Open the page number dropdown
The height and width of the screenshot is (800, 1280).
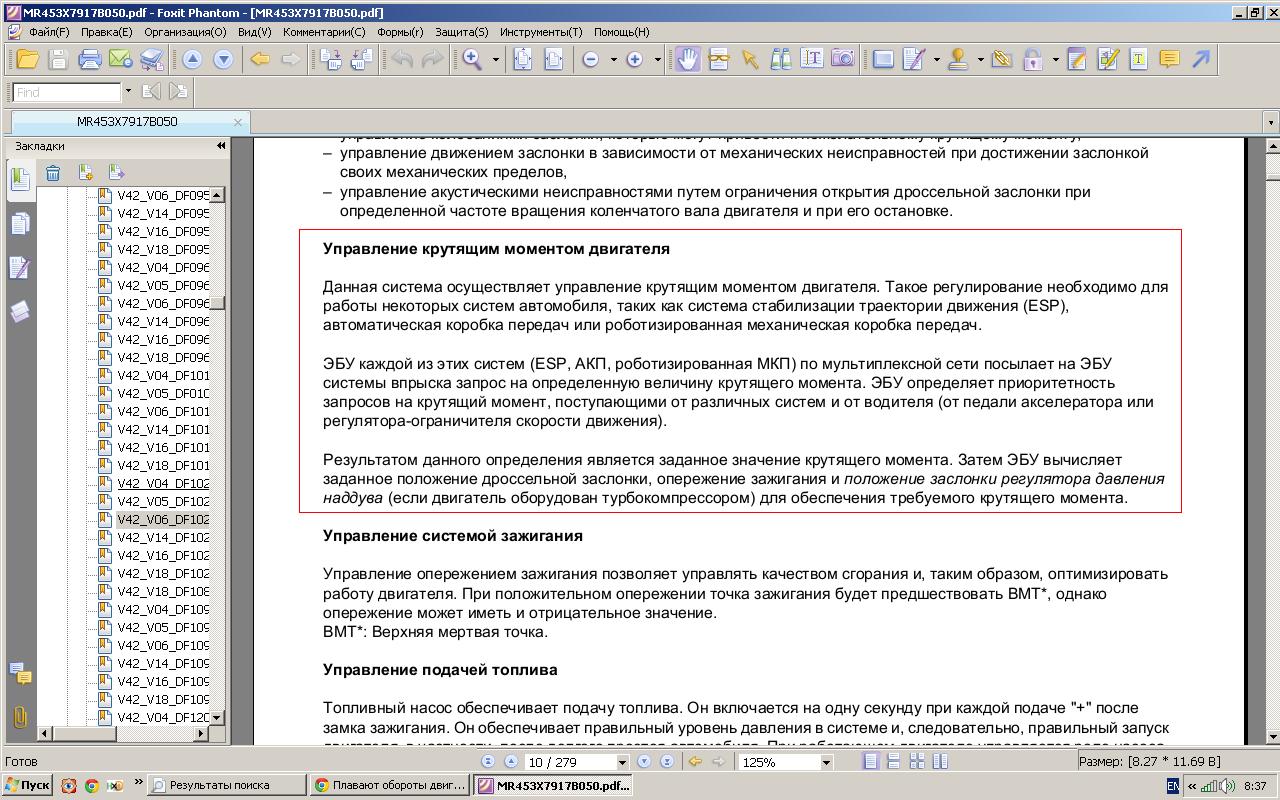622,762
